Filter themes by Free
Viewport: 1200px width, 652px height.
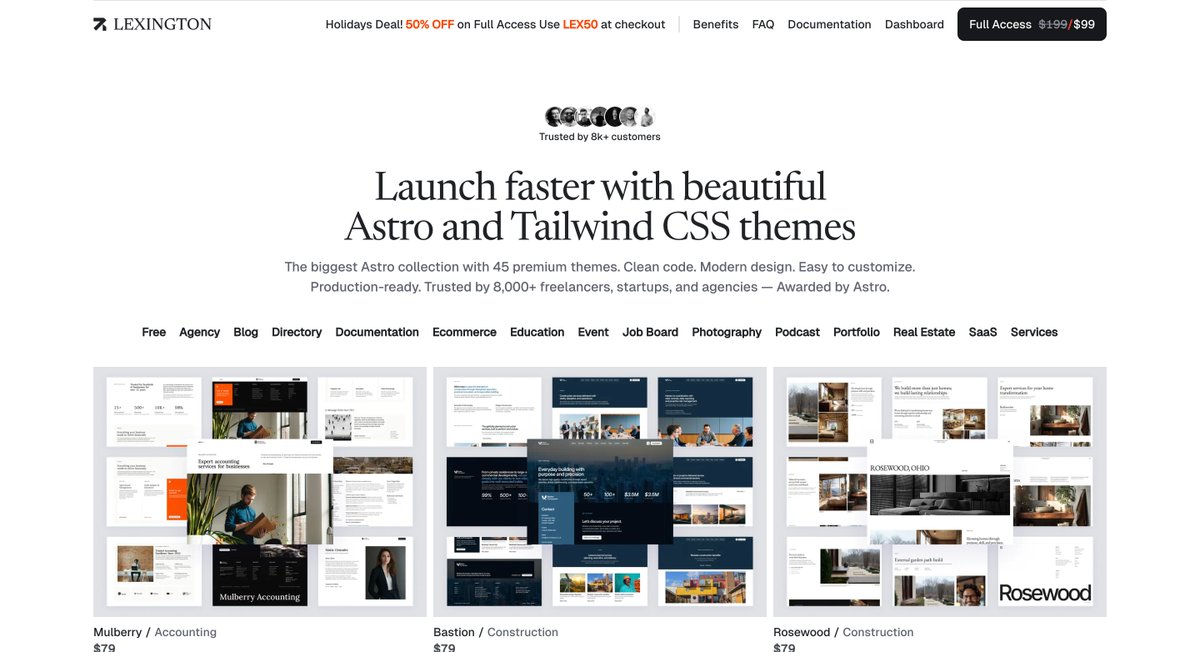pyautogui.click(x=154, y=332)
